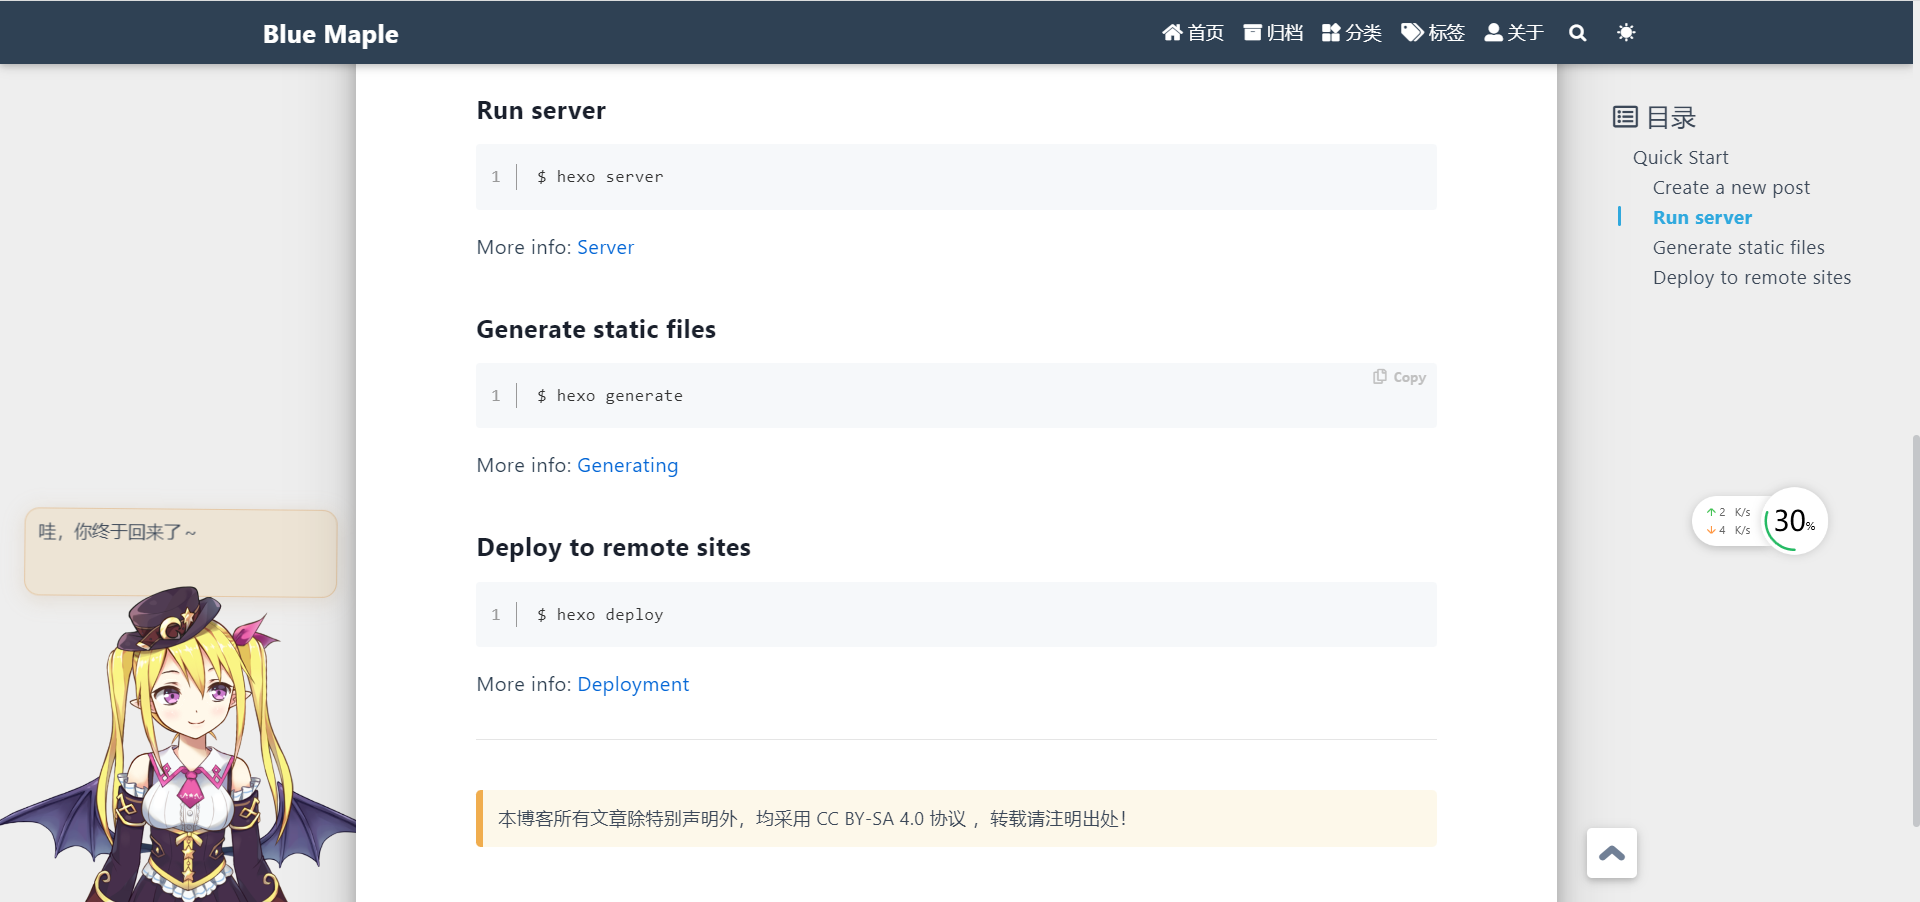Open the 归档 archive menu item
1920x902 pixels.
[1273, 33]
